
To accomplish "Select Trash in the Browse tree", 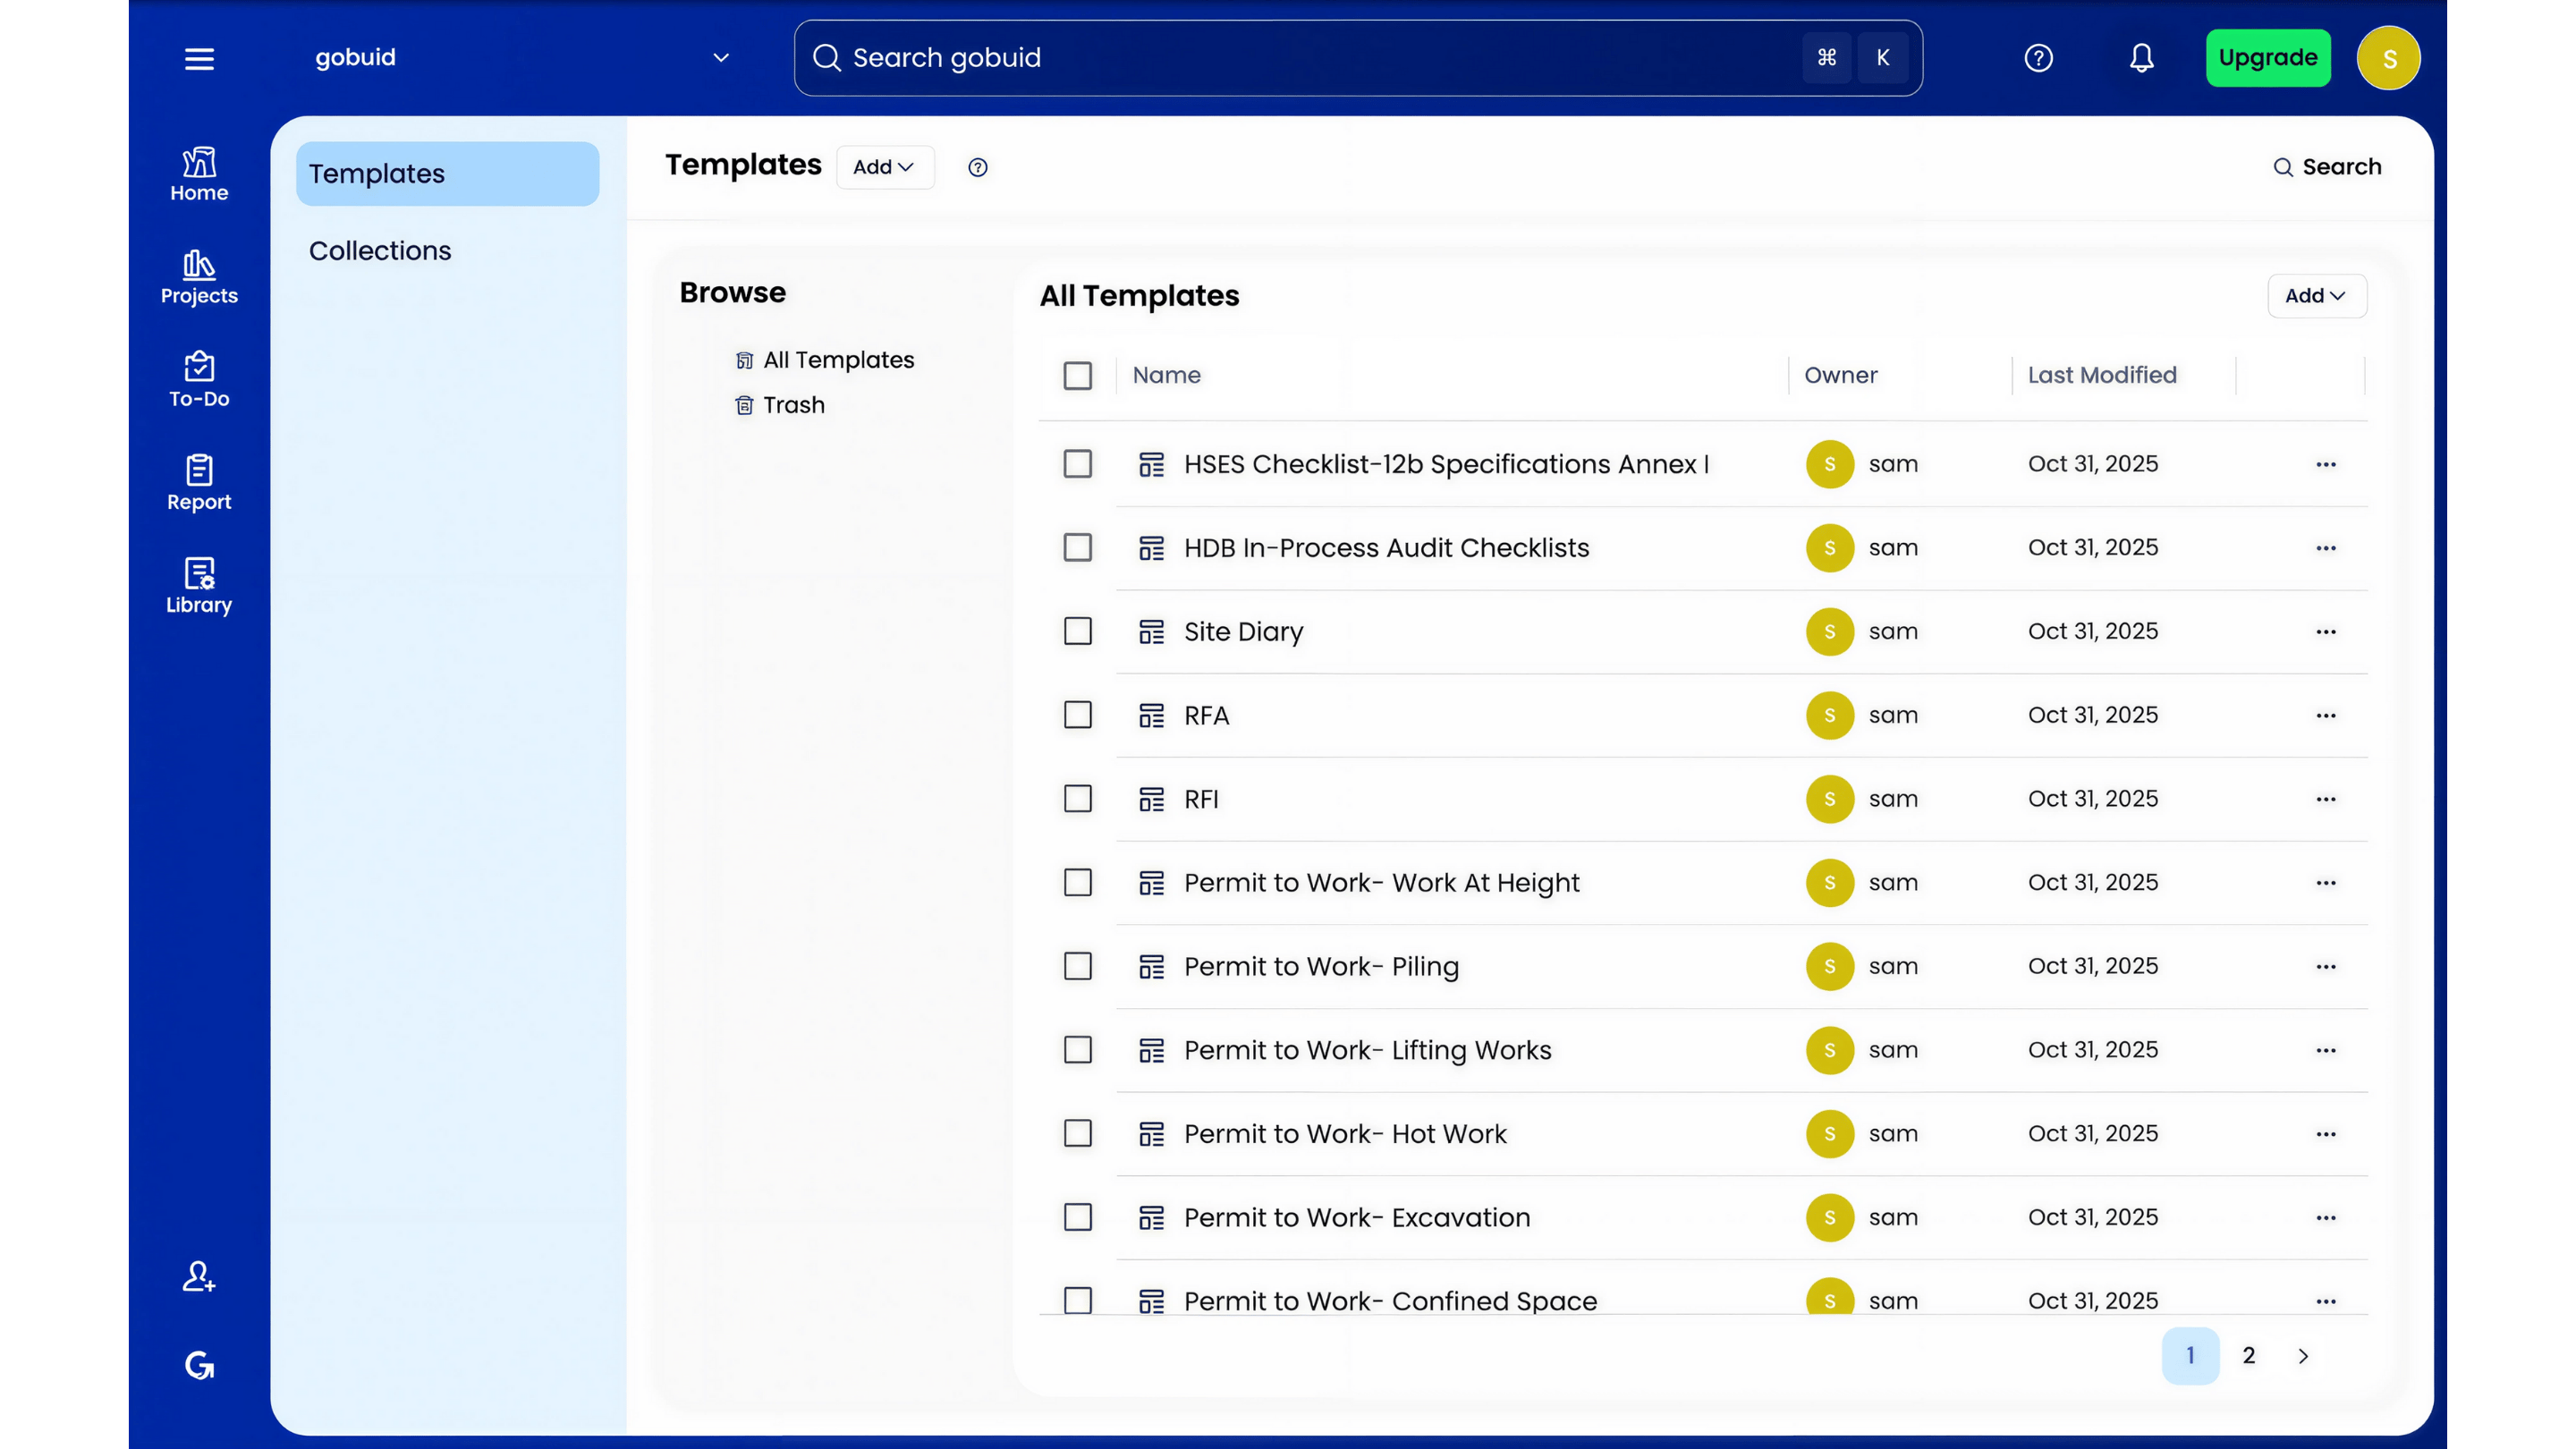I will 793,405.
